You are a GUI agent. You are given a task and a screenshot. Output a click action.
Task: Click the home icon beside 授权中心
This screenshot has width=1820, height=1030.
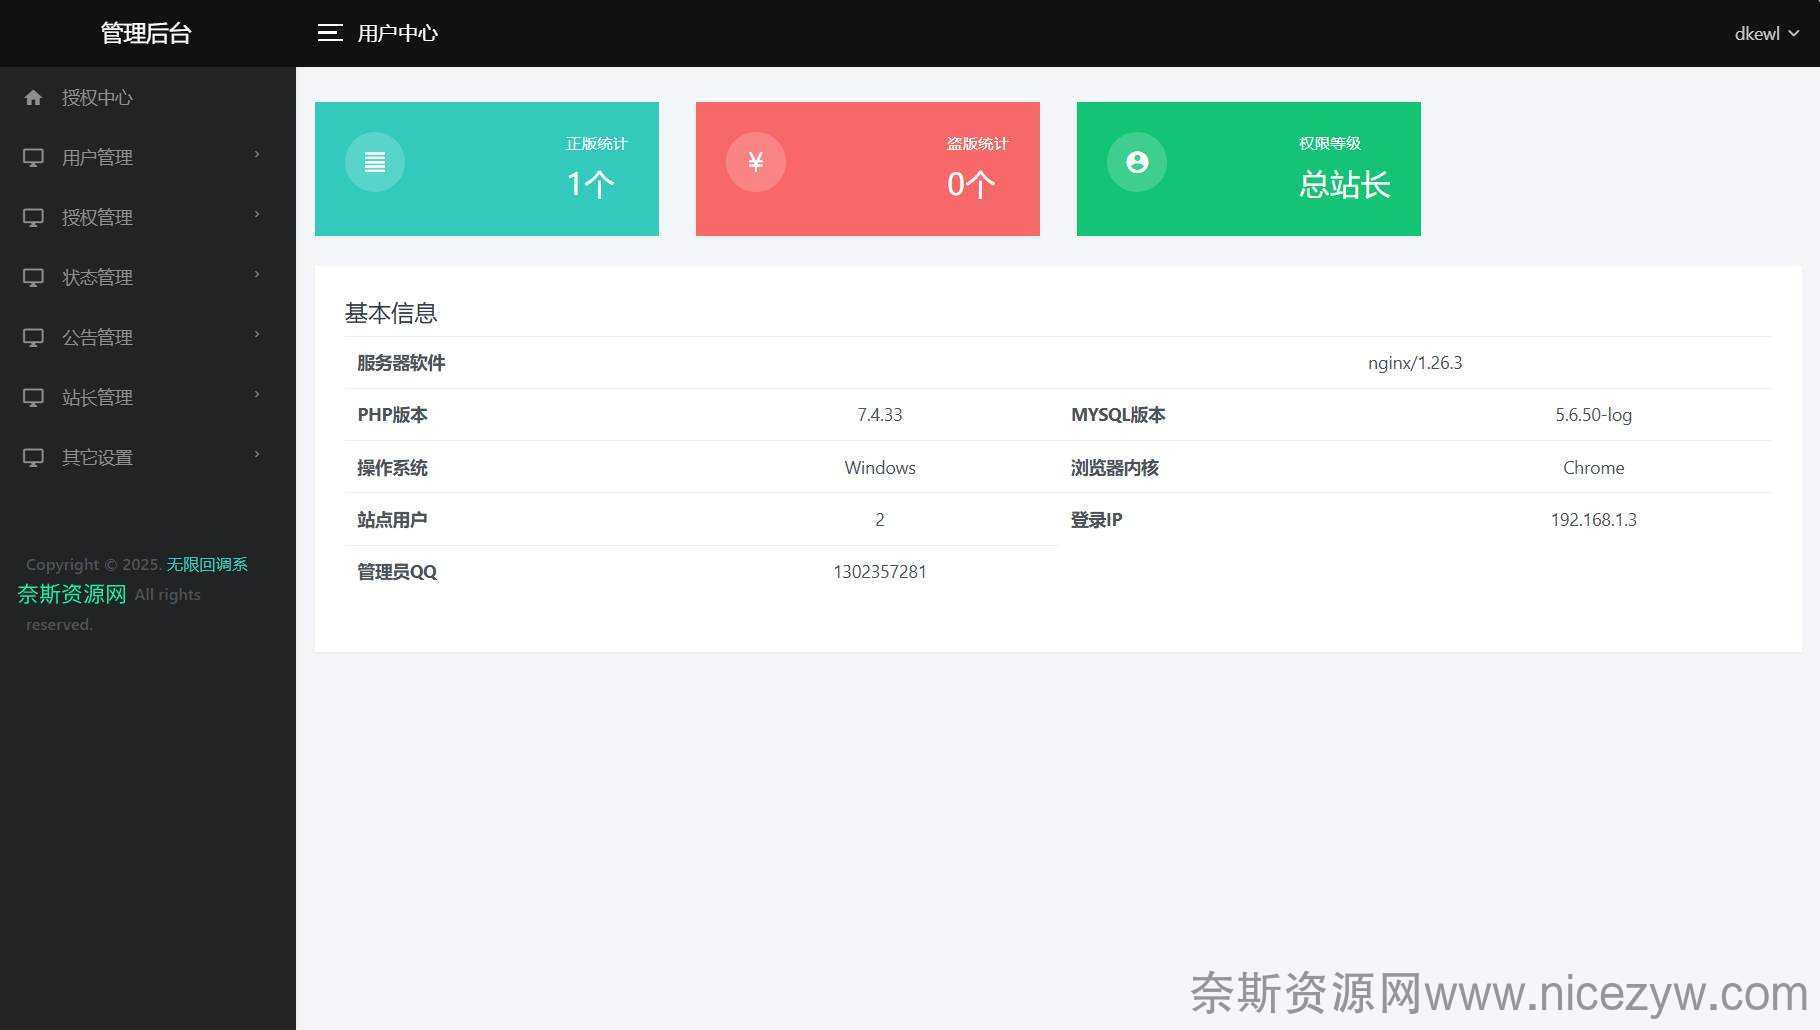point(33,97)
